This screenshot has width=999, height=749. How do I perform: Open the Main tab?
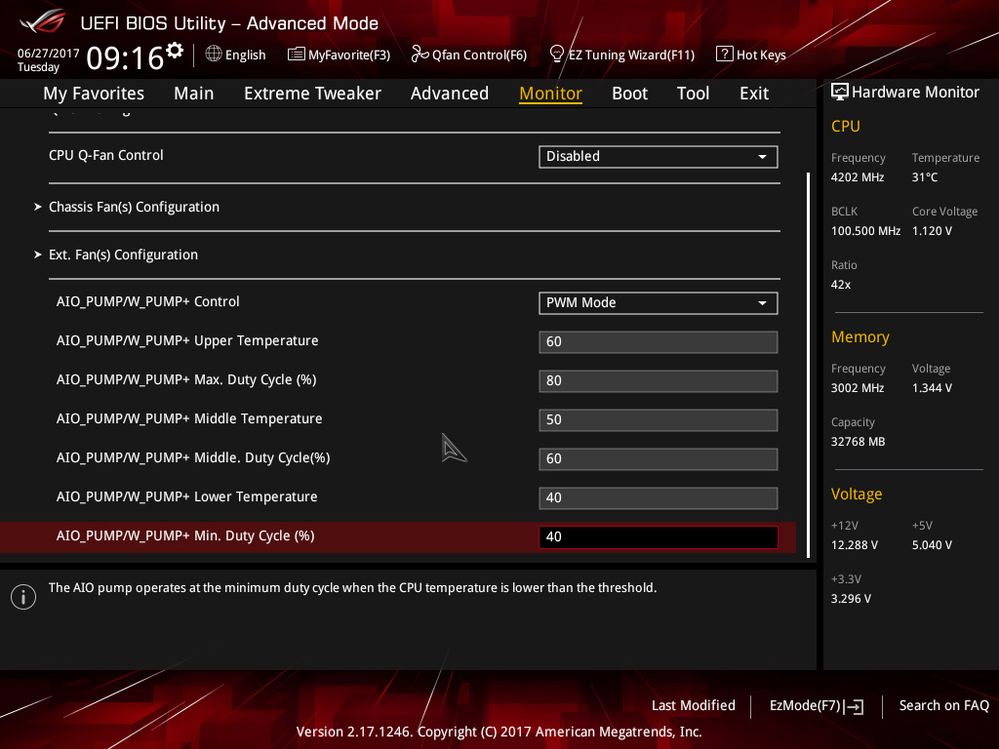coord(194,93)
